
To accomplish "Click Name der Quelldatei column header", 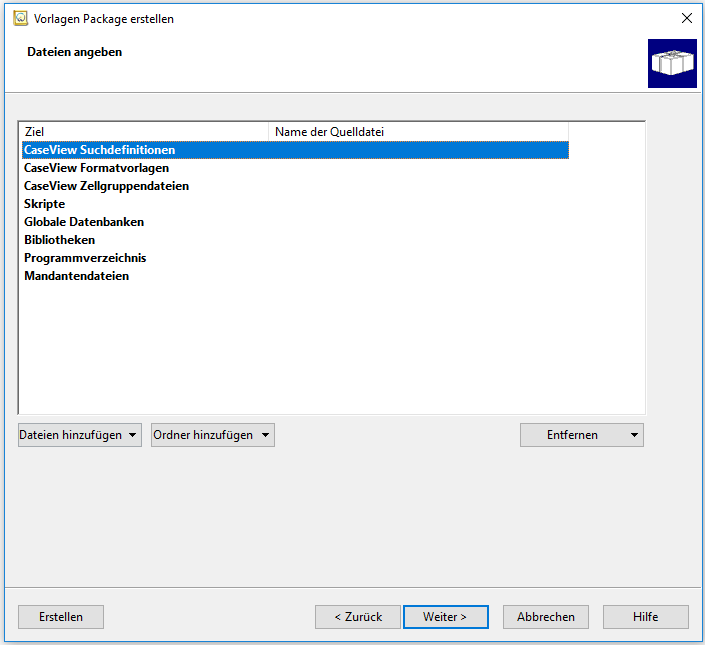I will (x=418, y=131).
